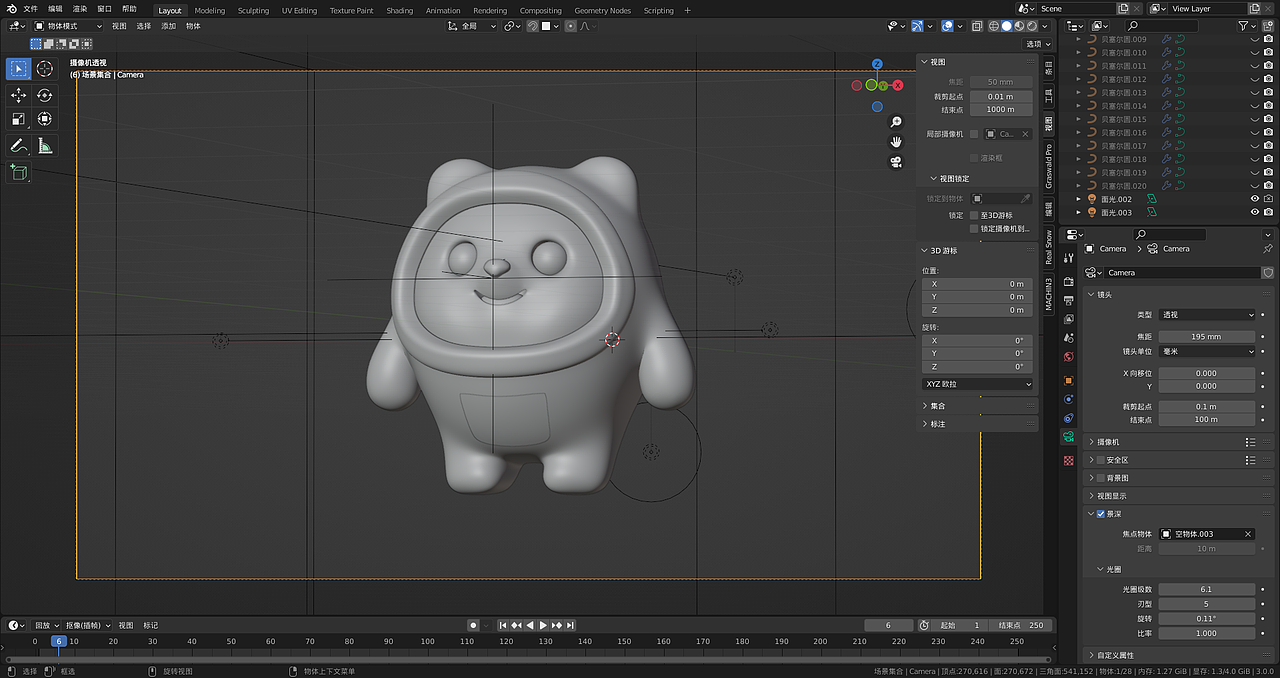
Task: Select the Move tool in left toolbar
Action: pos(19,95)
